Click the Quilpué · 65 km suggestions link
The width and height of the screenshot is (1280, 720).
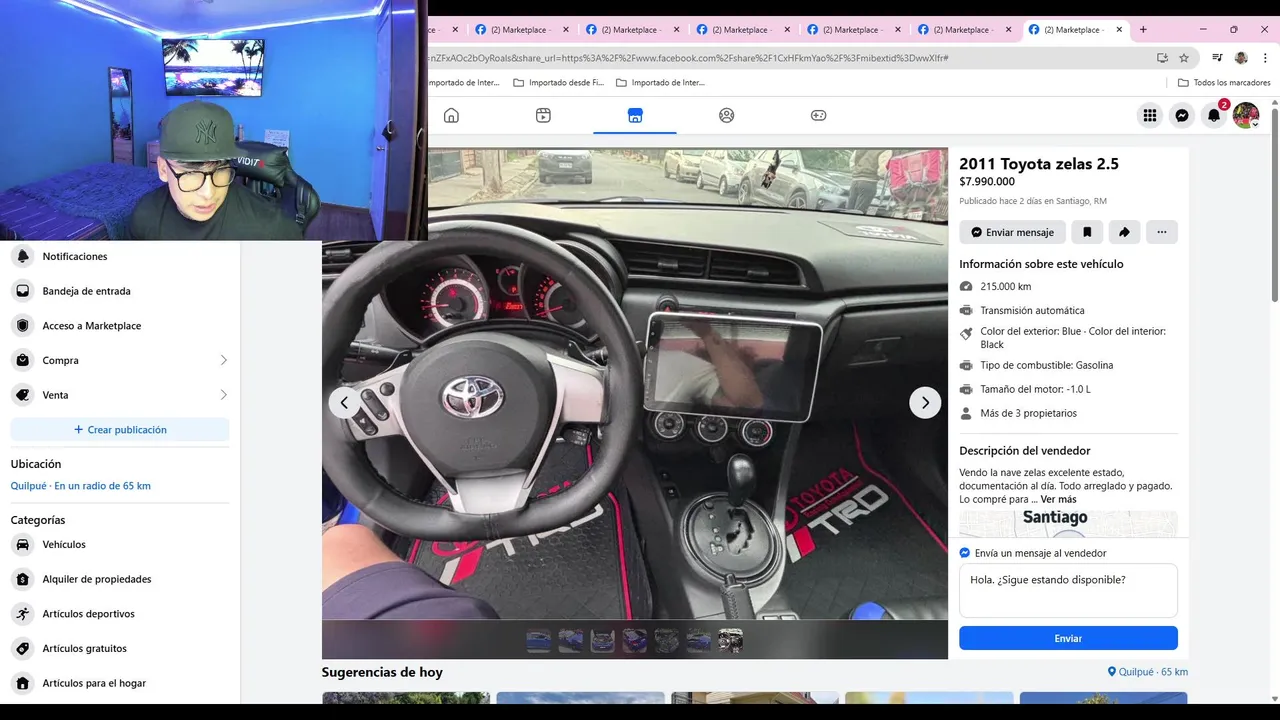pos(1148,672)
